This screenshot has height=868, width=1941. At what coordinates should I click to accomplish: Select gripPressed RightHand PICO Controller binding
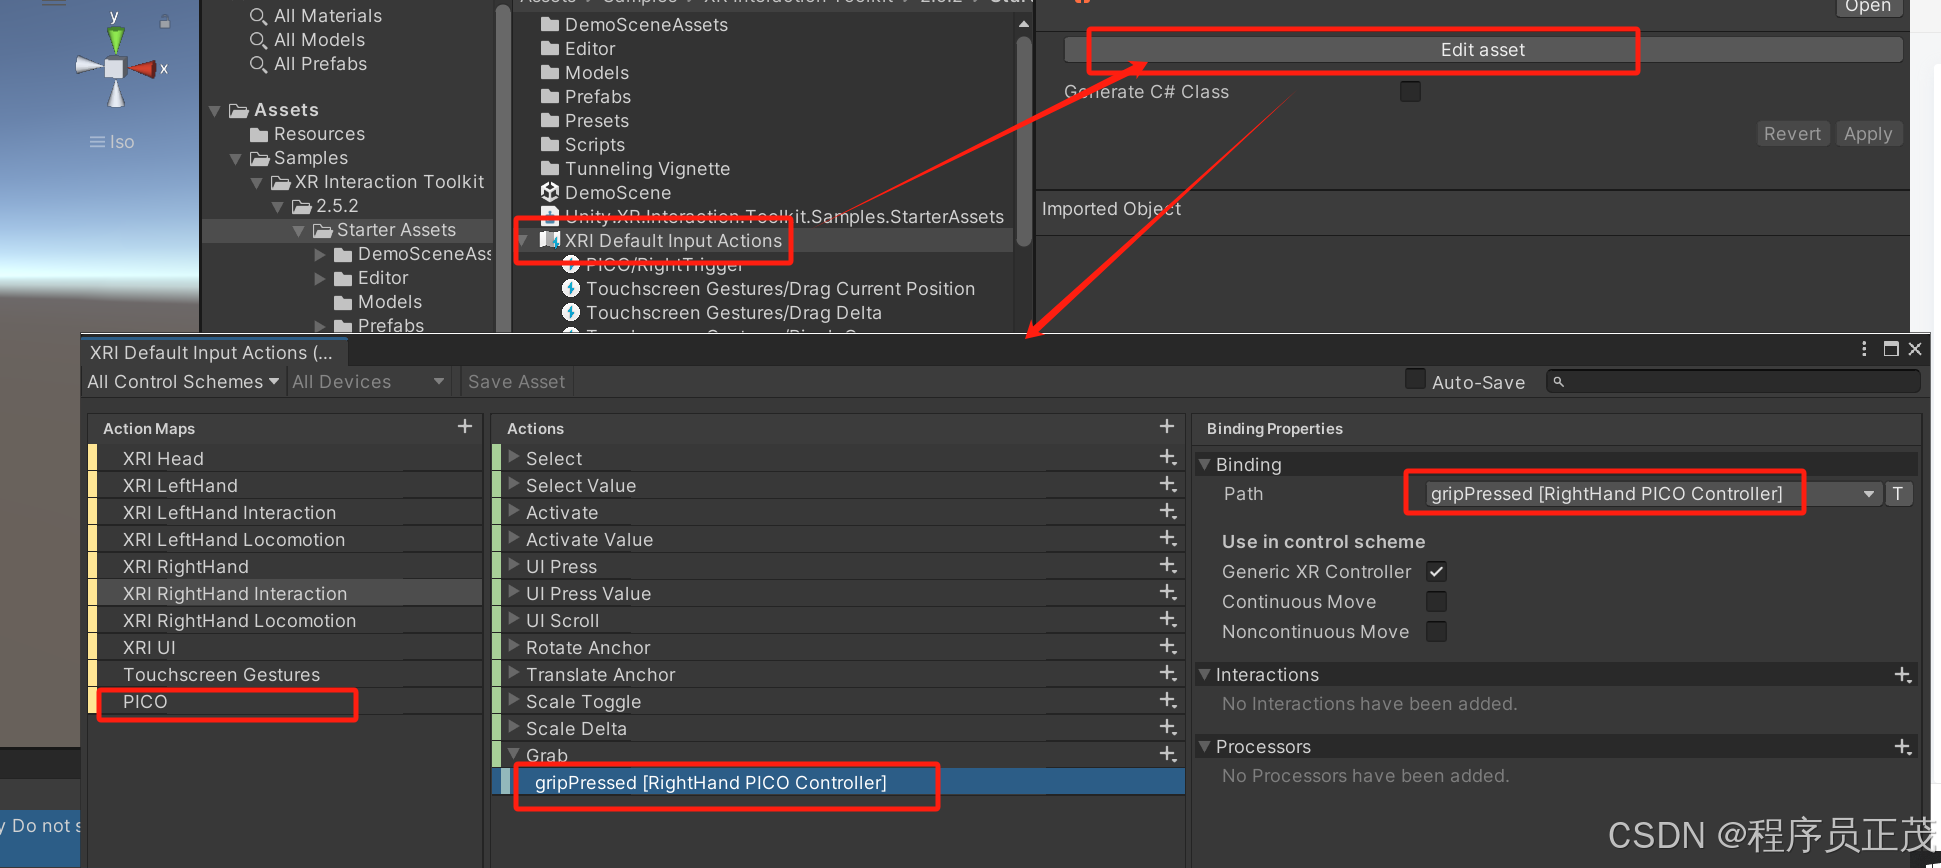pos(840,783)
